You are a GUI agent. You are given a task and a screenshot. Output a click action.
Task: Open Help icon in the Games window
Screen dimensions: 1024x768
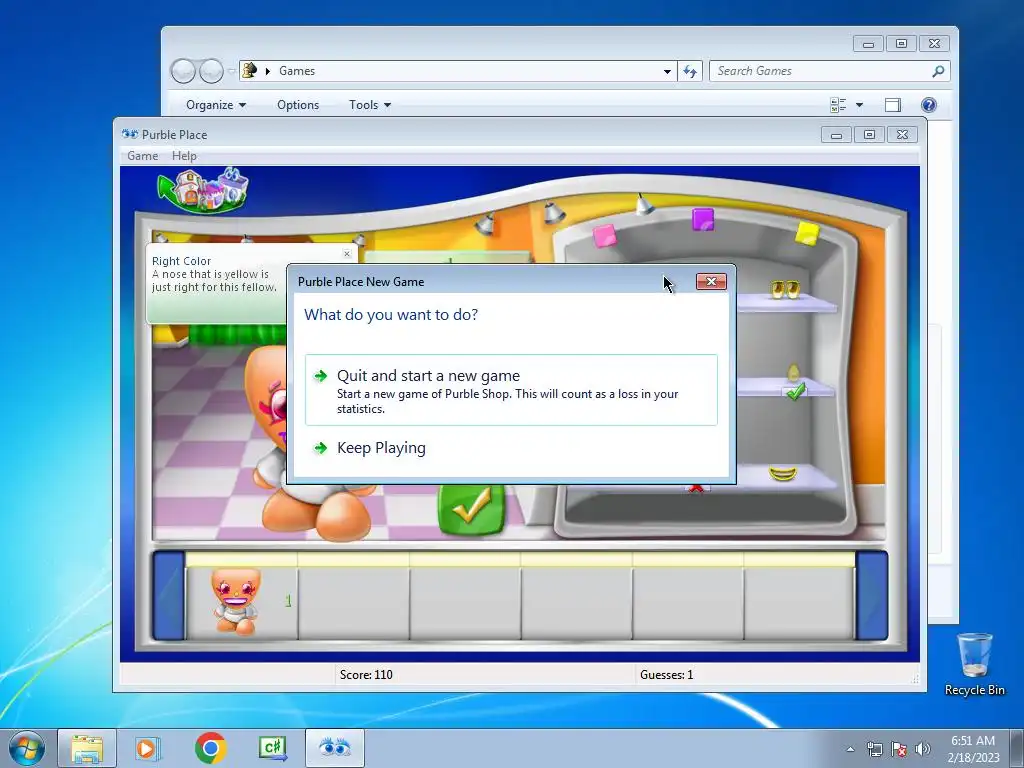929,105
